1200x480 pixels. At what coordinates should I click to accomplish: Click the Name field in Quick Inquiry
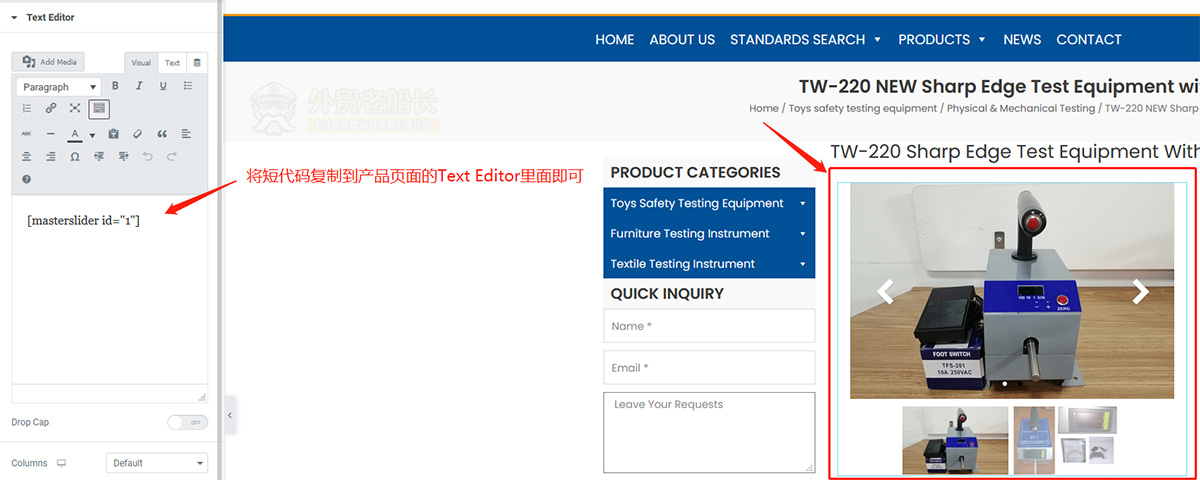pos(709,326)
